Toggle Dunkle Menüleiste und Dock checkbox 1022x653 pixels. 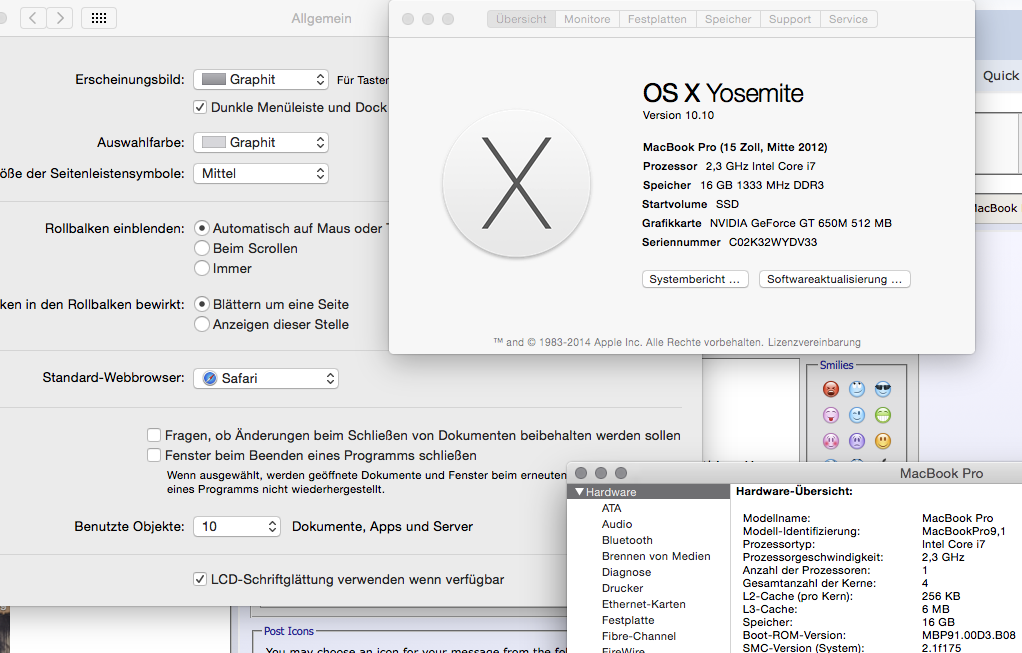(x=200, y=107)
